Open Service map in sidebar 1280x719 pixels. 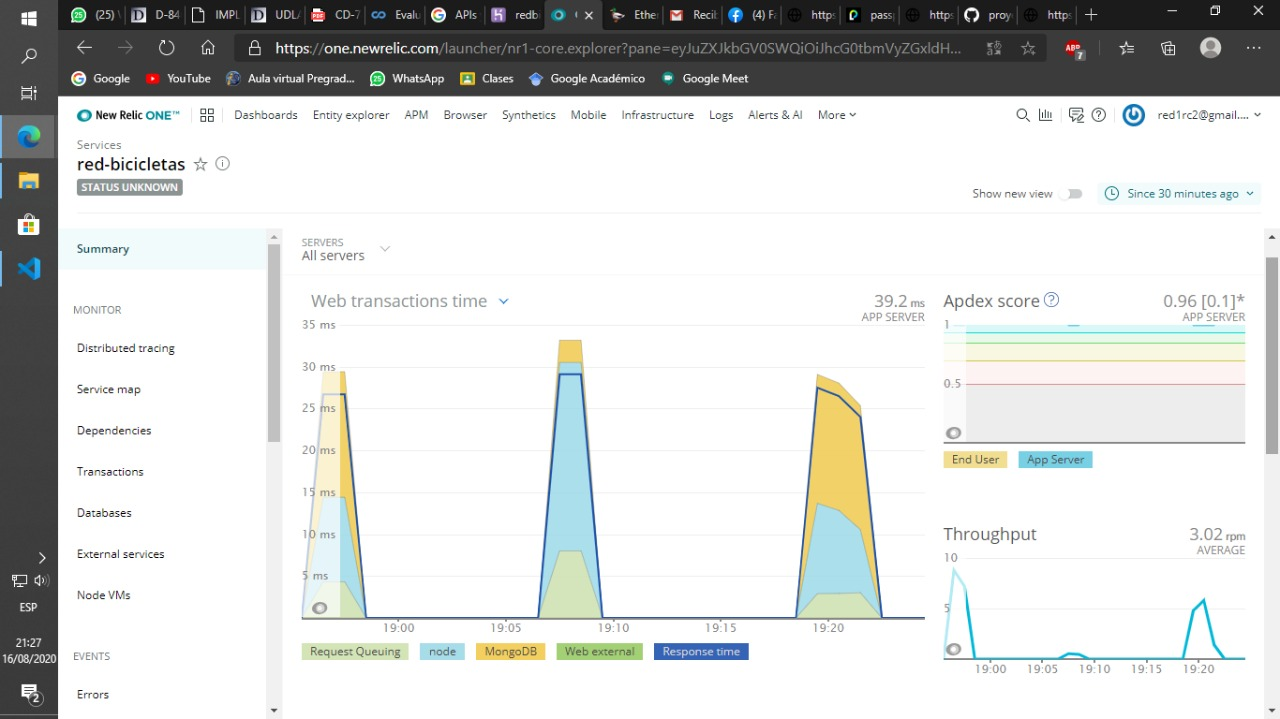click(109, 389)
